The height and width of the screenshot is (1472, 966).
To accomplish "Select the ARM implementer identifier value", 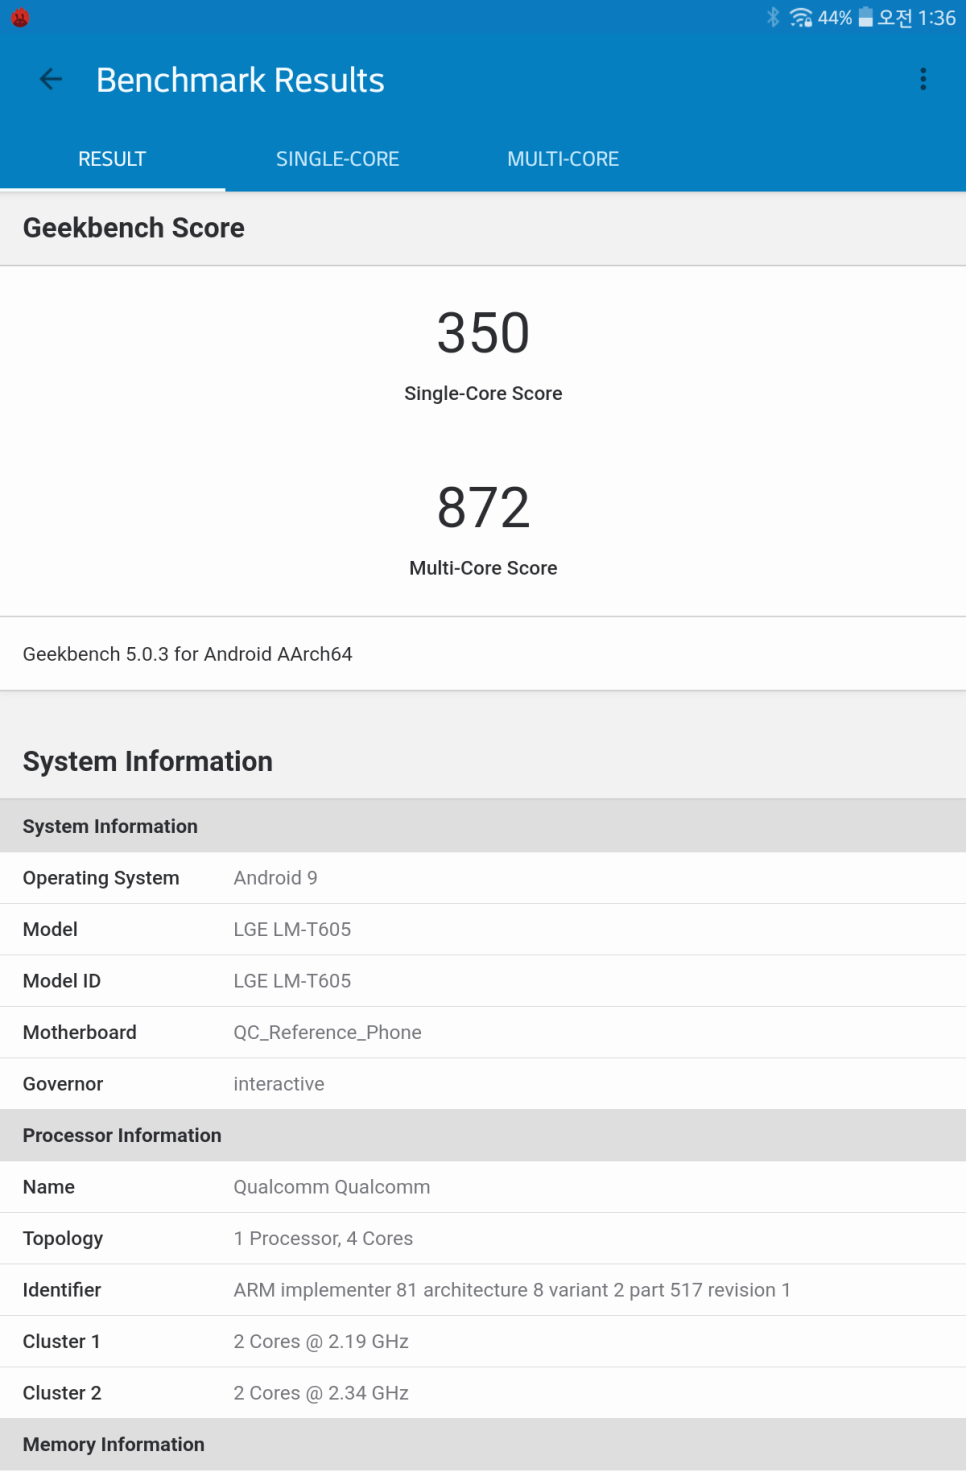I will [512, 1290].
